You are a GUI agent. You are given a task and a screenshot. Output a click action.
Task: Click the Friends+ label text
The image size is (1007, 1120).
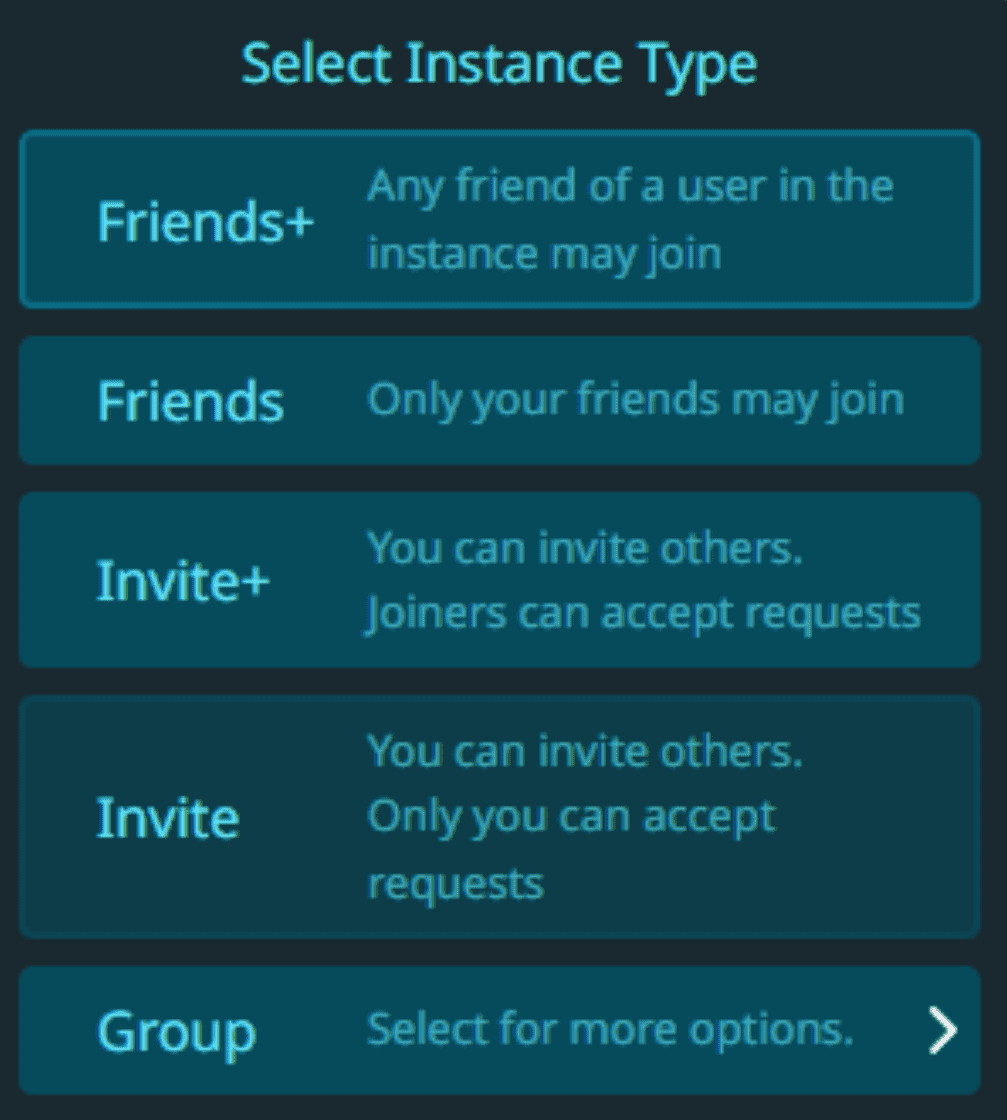tap(206, 221)
